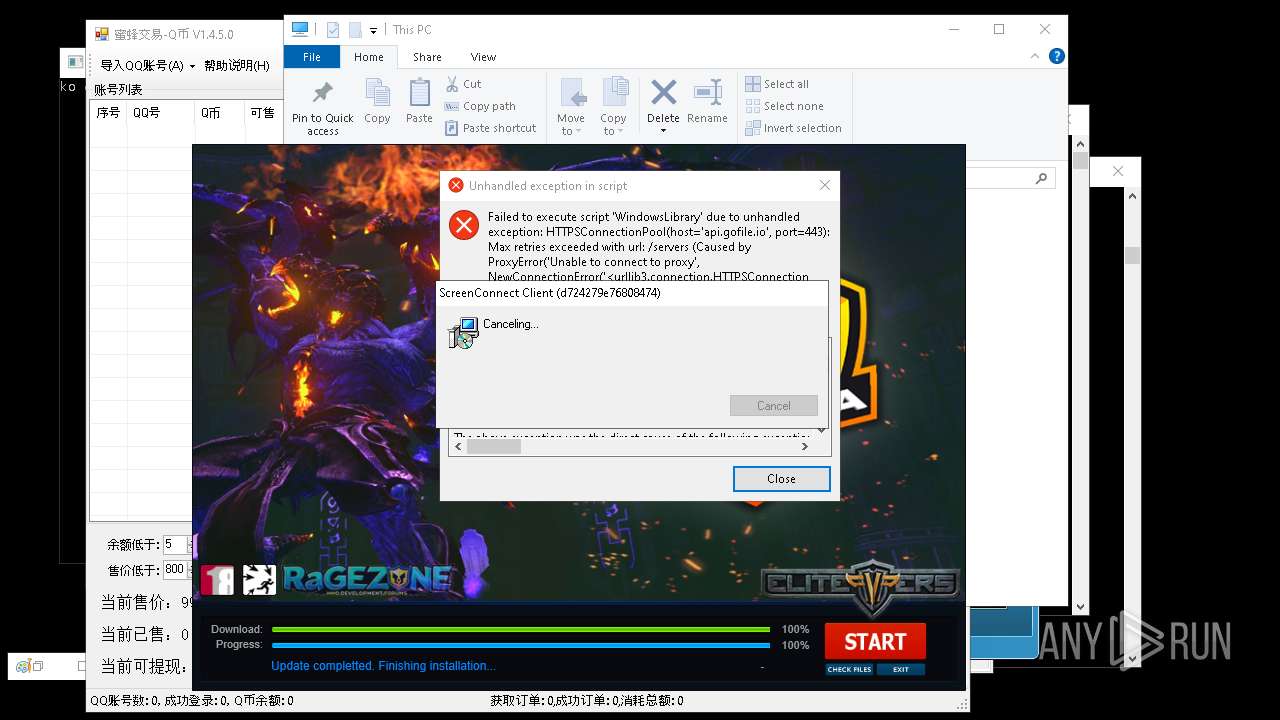
Task: Click Paste shortcut in Explorer ribbon
Action: coord(491,128)
